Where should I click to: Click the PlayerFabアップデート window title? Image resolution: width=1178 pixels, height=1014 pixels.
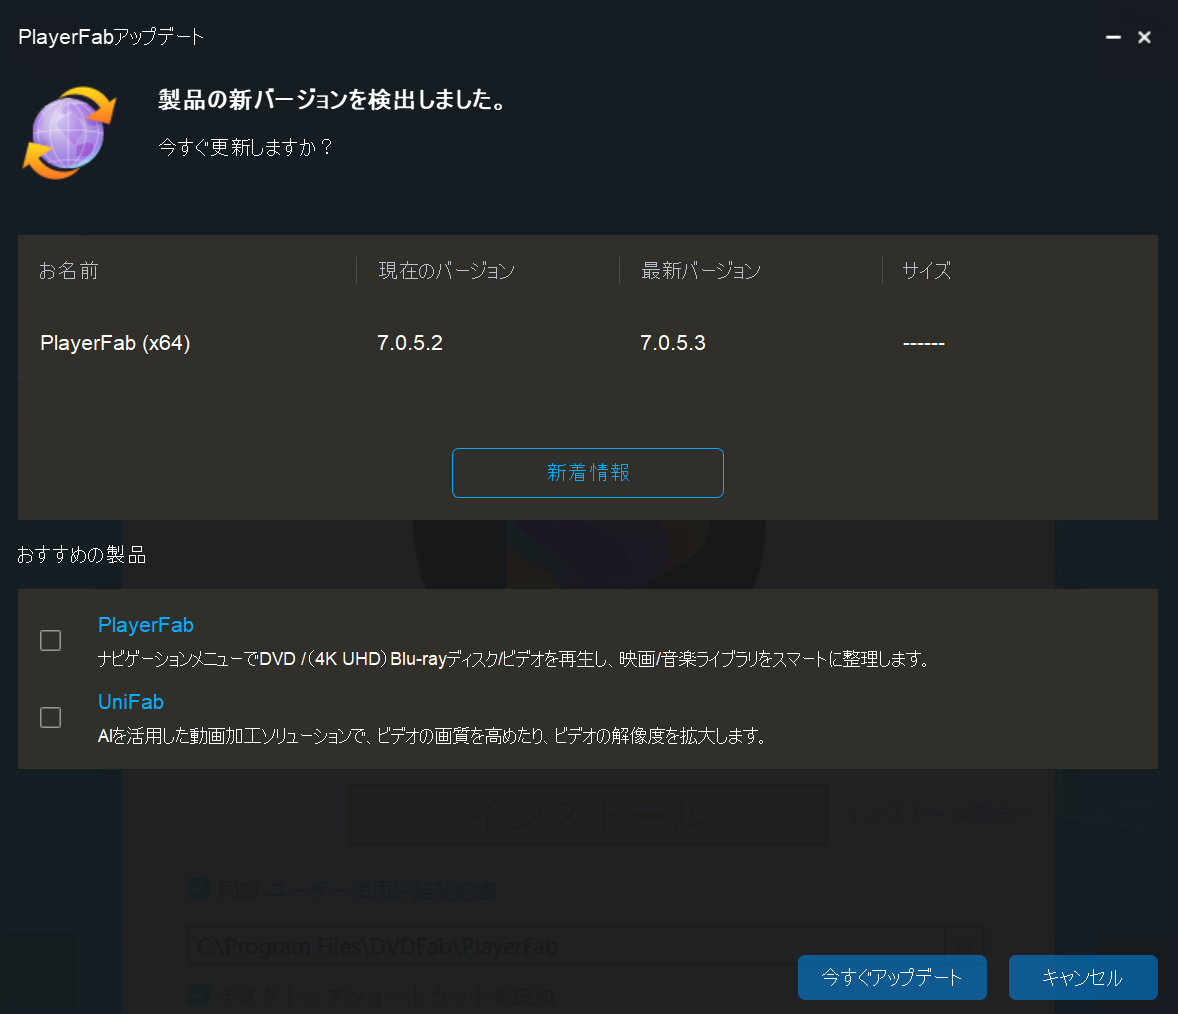[x=111, y=37]
